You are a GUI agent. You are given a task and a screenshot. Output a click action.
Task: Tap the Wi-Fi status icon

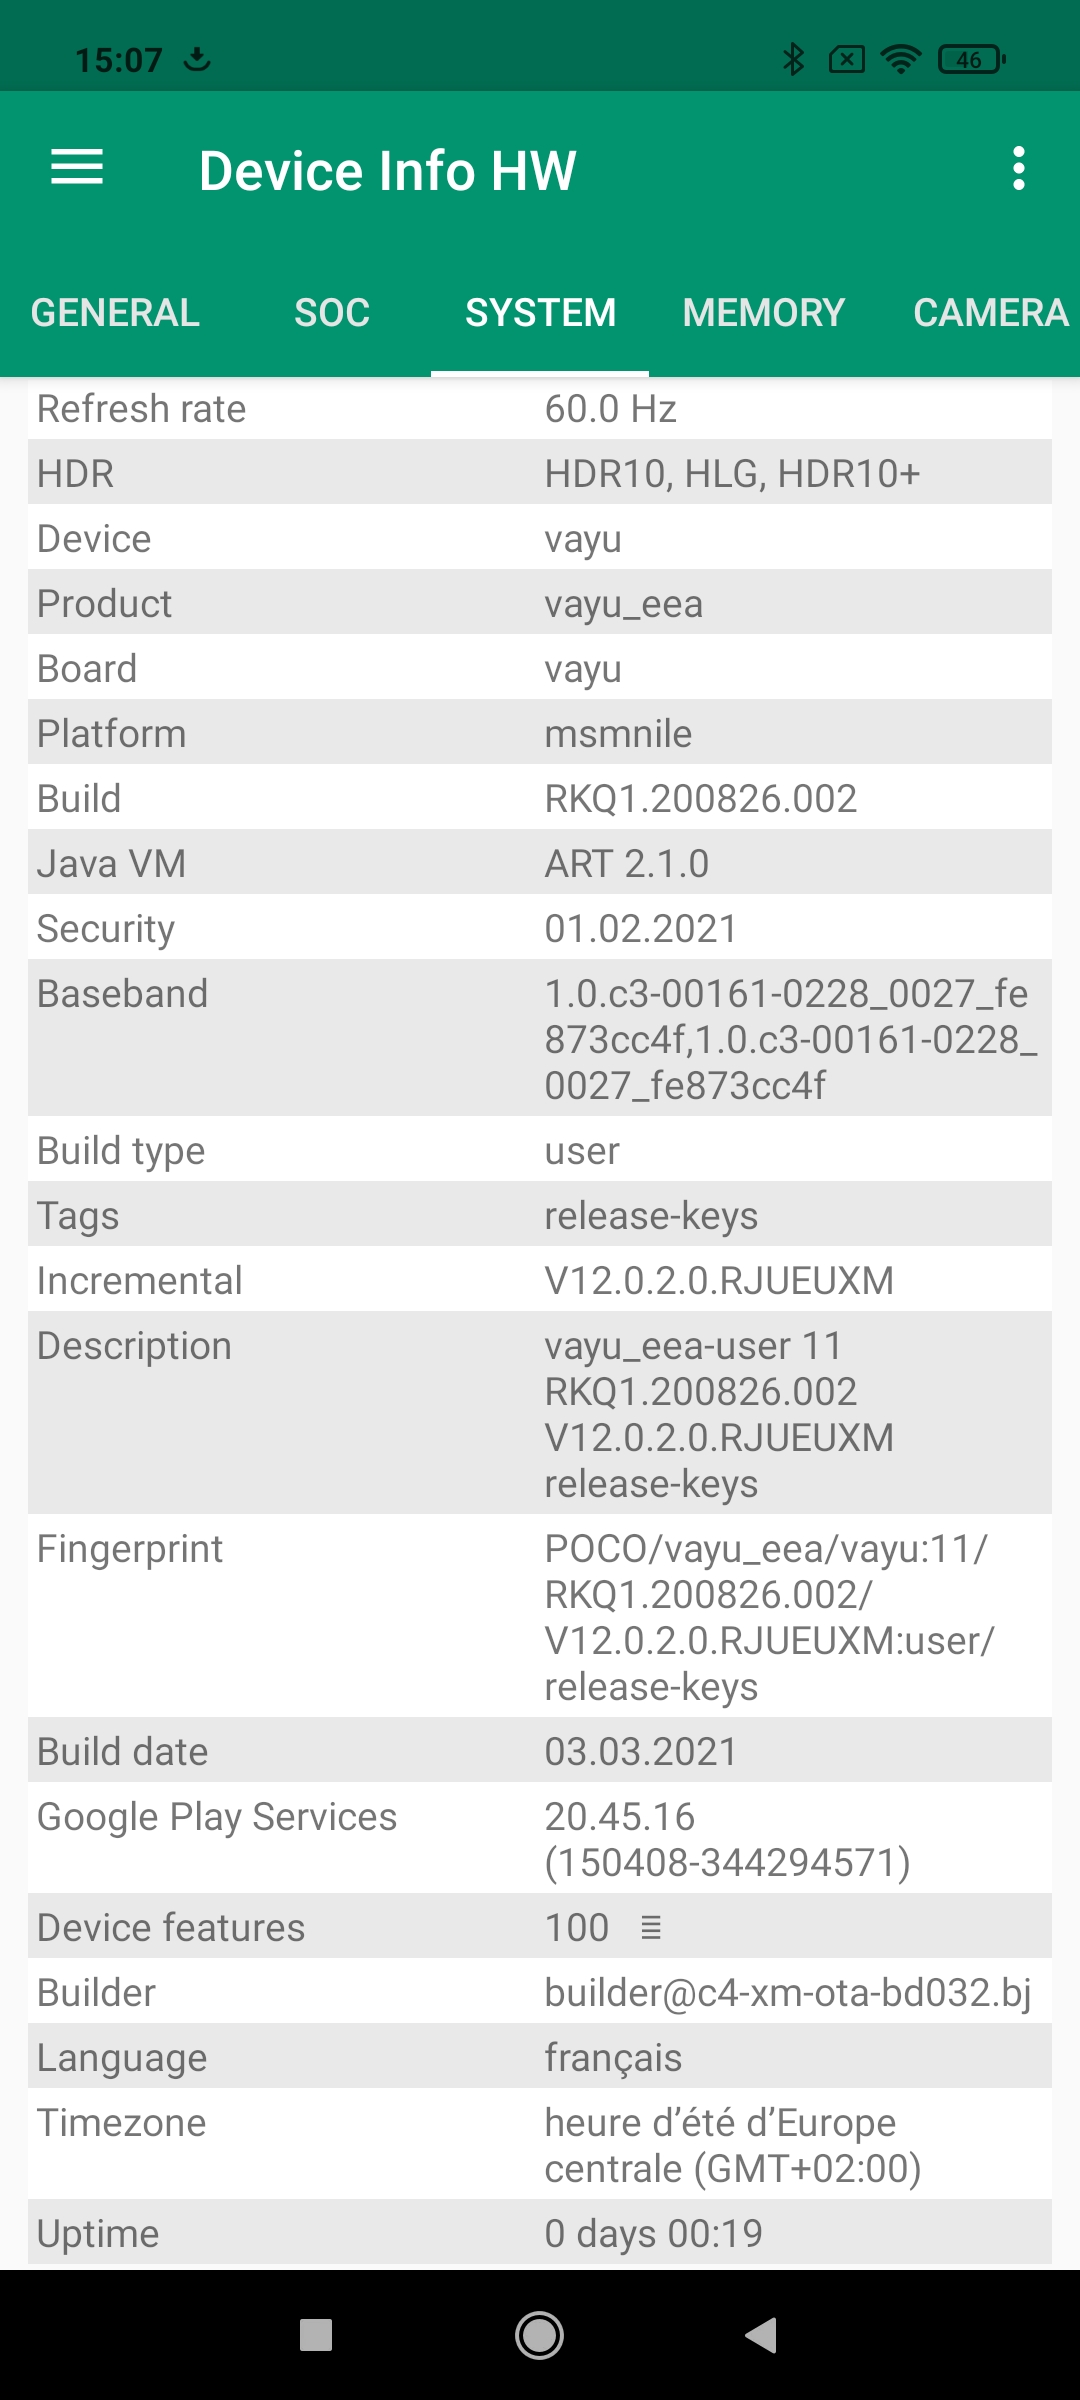[x=901, y=60]
